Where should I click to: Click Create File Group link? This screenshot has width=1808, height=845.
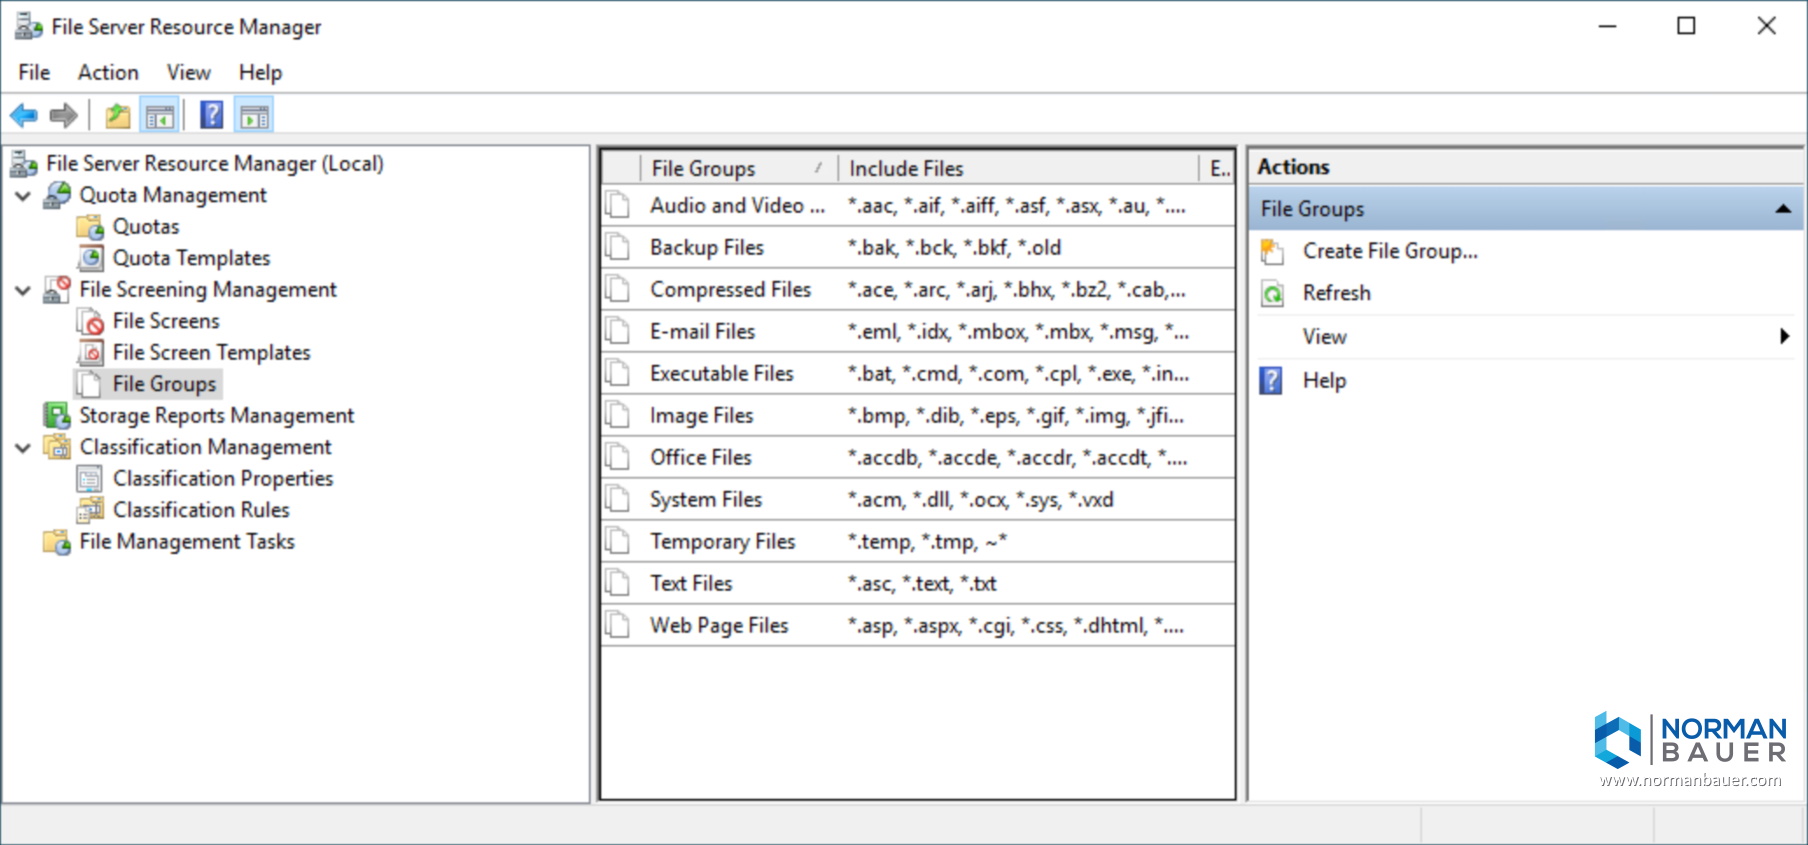tap(1389, 251)
